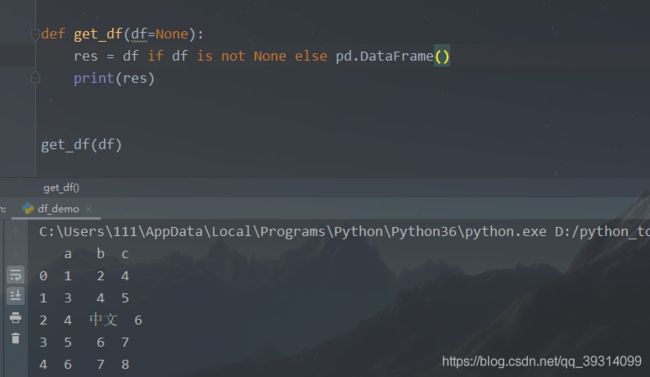Click the python.exe path line in console
The image size is (650, 377).
(x=344, y=231)
